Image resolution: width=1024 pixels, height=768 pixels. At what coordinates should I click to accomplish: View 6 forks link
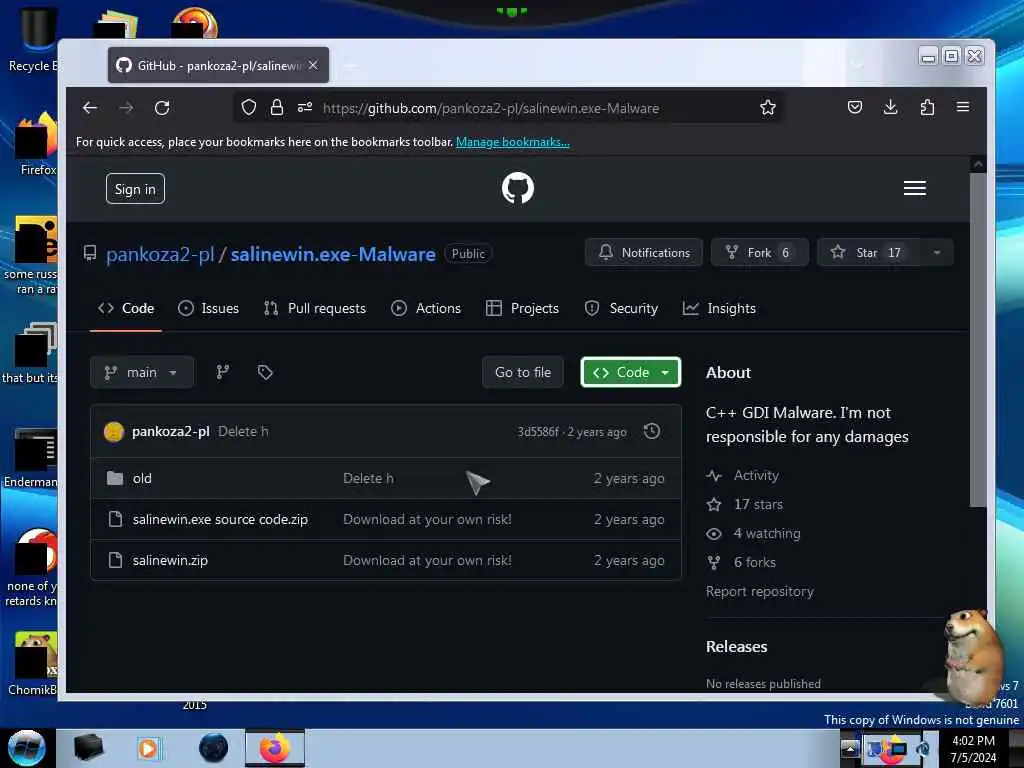pyautogui.click(x=754, y=562)
